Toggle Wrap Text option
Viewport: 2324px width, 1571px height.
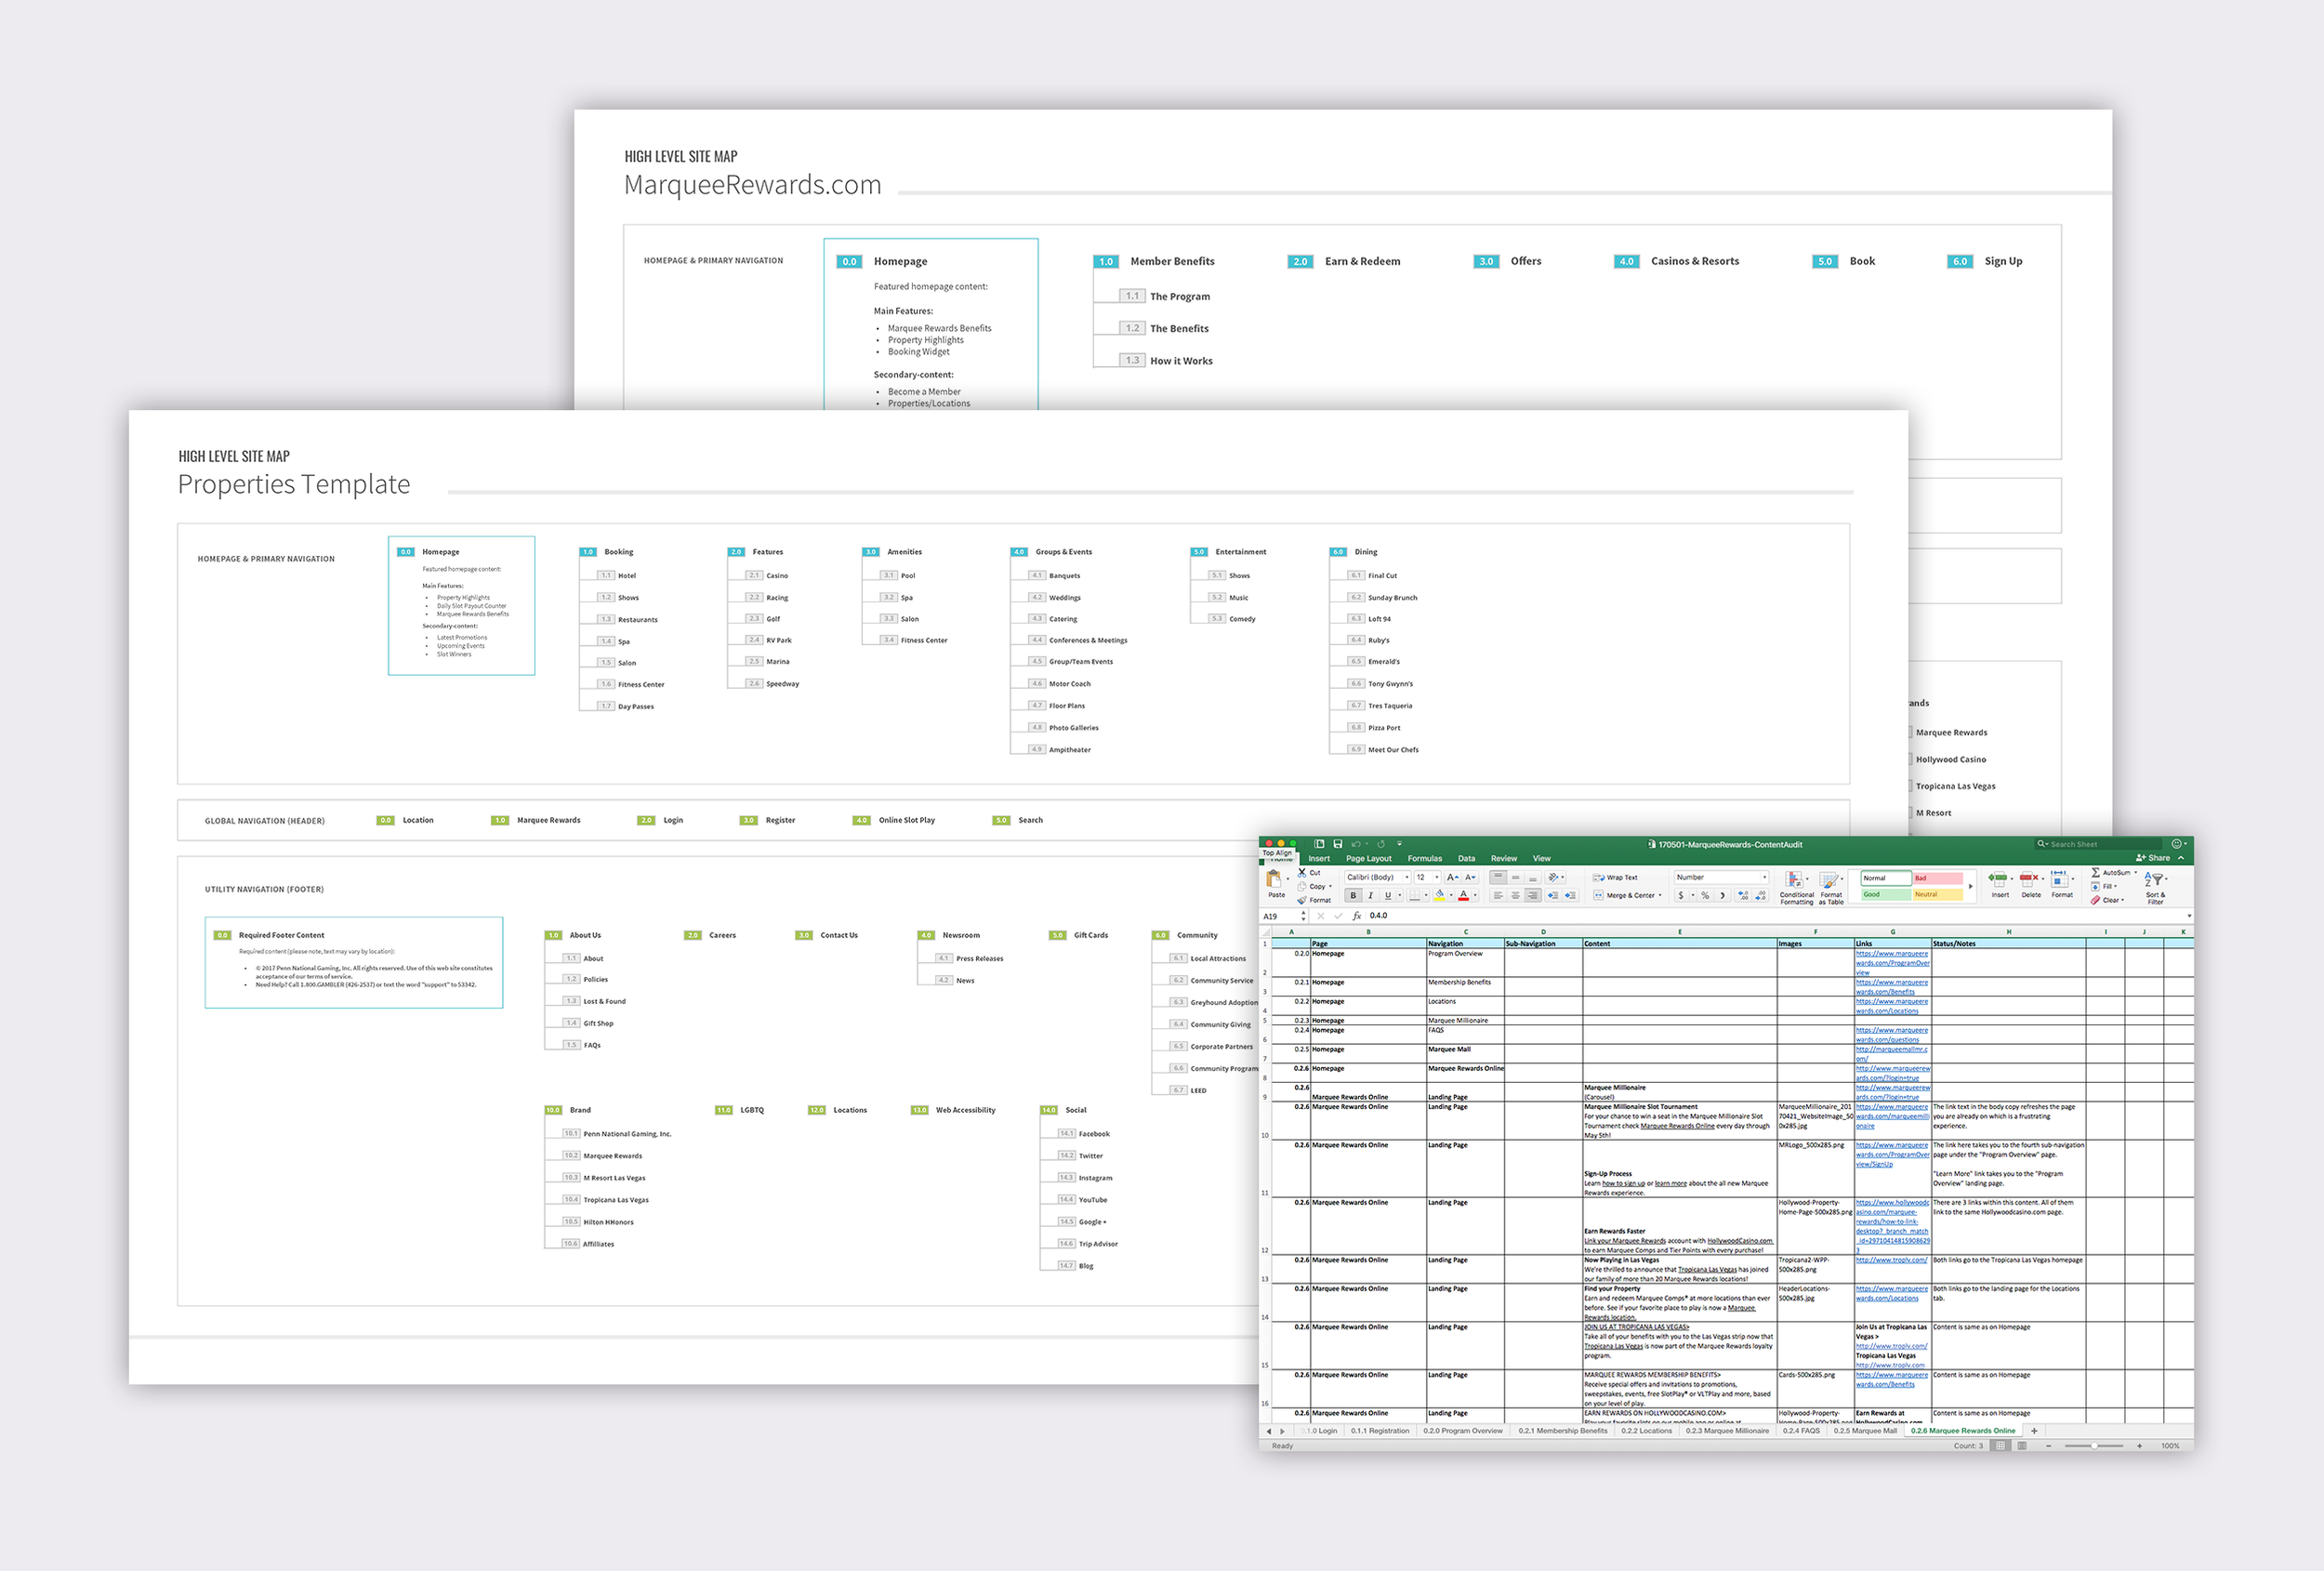1615,878
